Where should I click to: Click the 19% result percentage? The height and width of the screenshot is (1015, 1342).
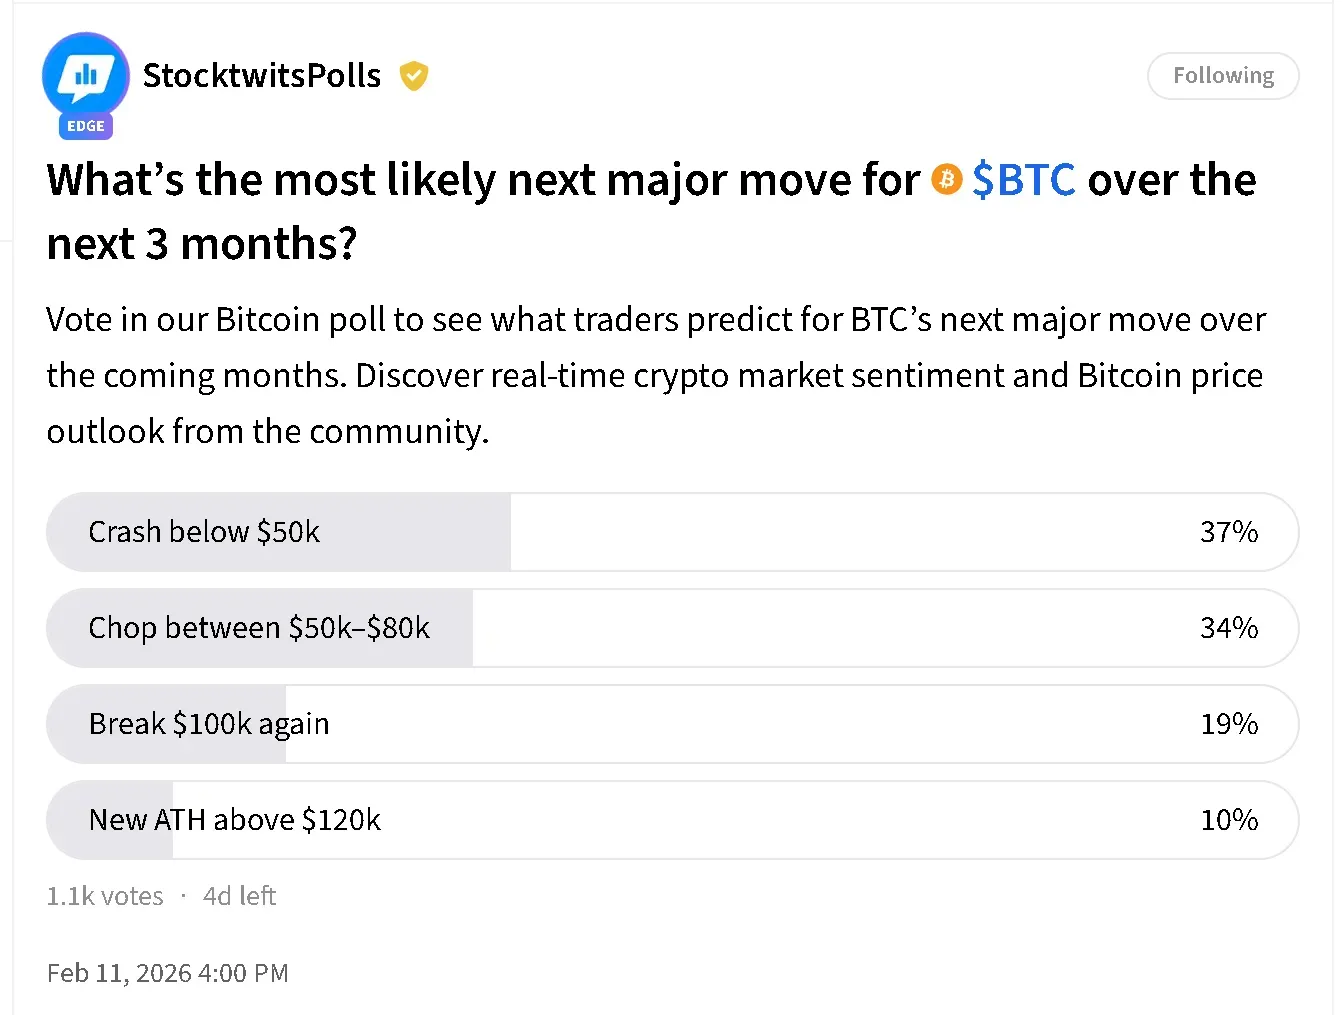(1228, 724)
